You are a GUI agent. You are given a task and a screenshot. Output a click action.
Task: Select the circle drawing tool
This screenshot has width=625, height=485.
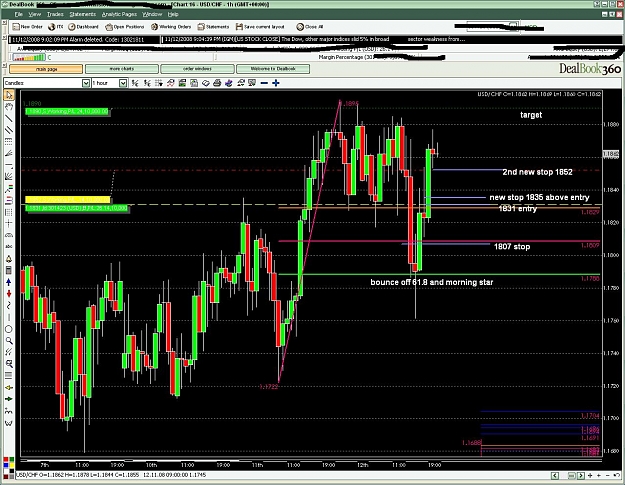[x=9, y=329]
